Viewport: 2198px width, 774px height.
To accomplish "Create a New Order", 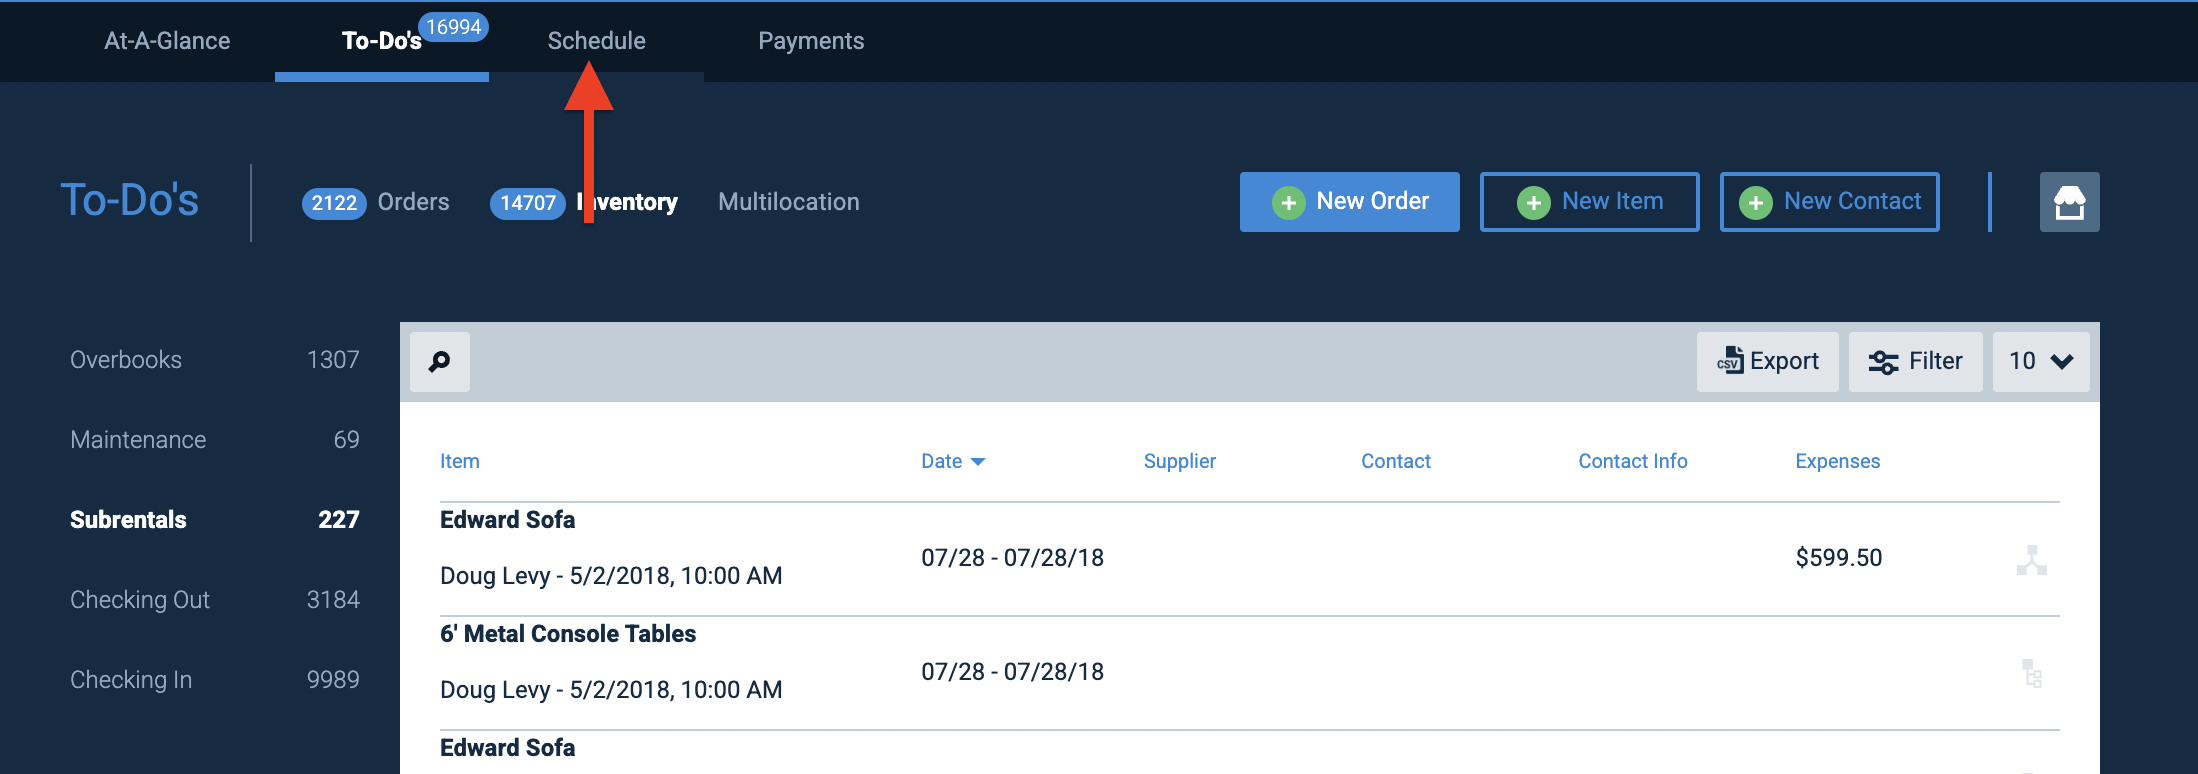I will click(x=1350, y=202).
